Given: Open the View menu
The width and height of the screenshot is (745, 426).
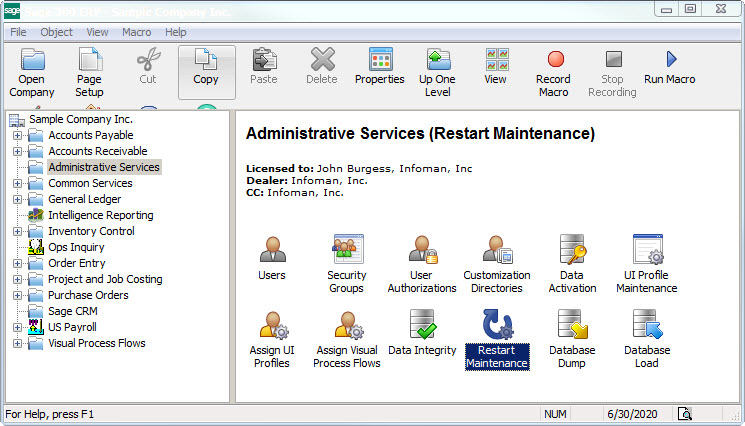Looking at the screenshot, I should (97, 32).
